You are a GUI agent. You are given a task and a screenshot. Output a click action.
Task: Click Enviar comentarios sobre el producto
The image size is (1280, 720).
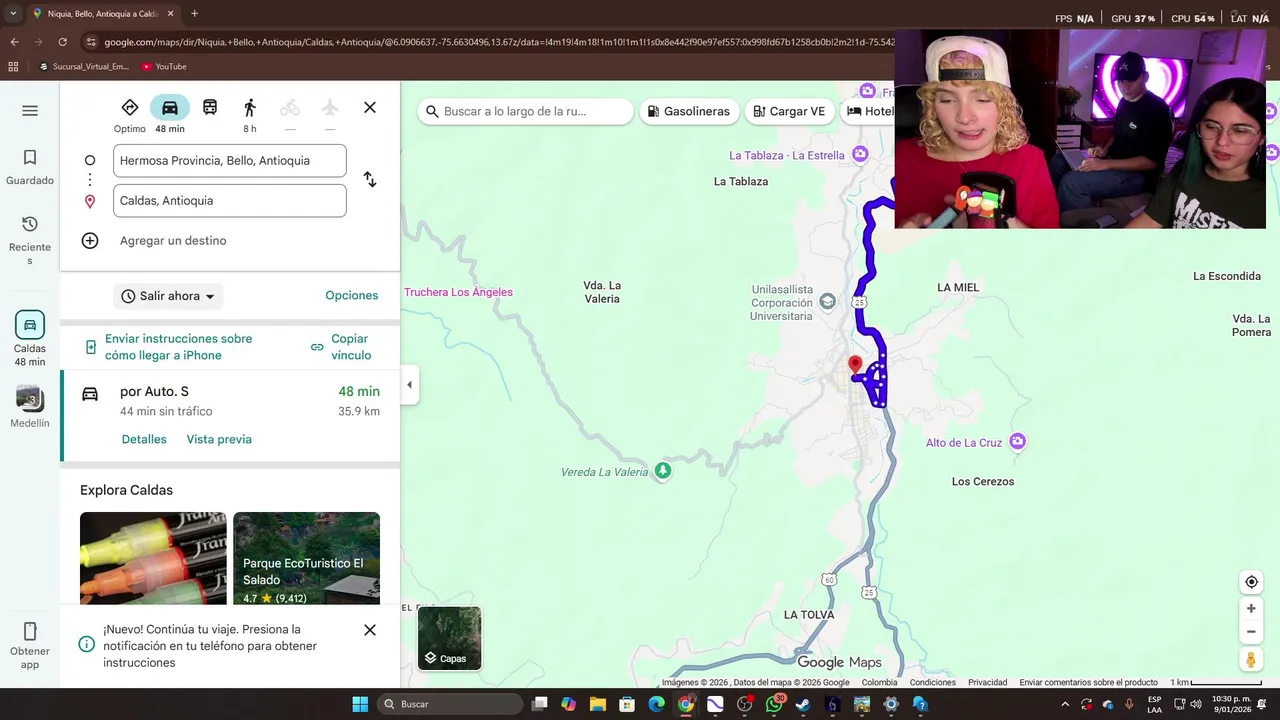[x=1088, y=683]
